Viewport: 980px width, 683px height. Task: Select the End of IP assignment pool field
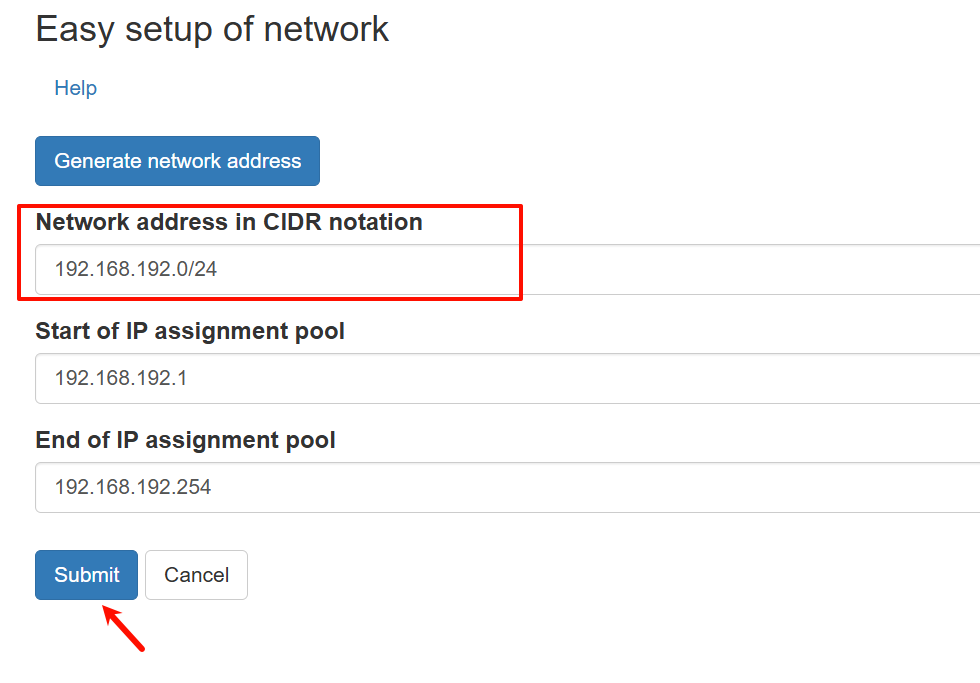click(x=500, y=487)
